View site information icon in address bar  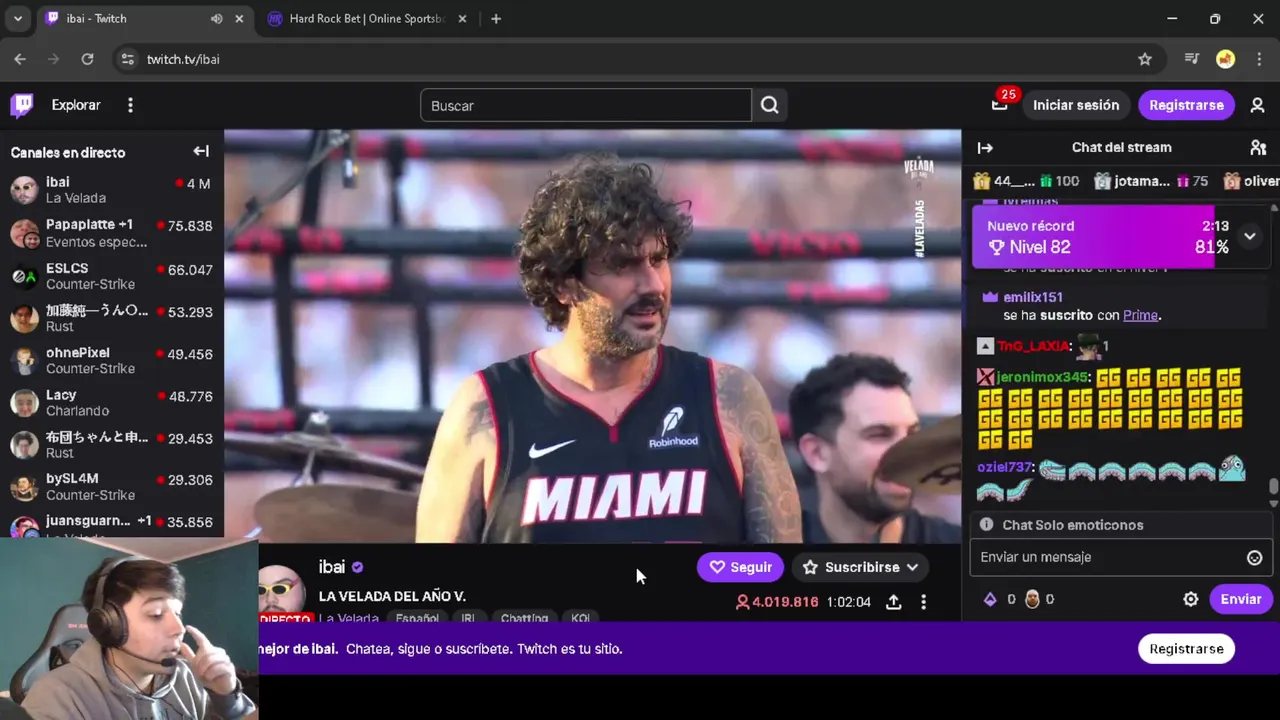coord(127,59)
